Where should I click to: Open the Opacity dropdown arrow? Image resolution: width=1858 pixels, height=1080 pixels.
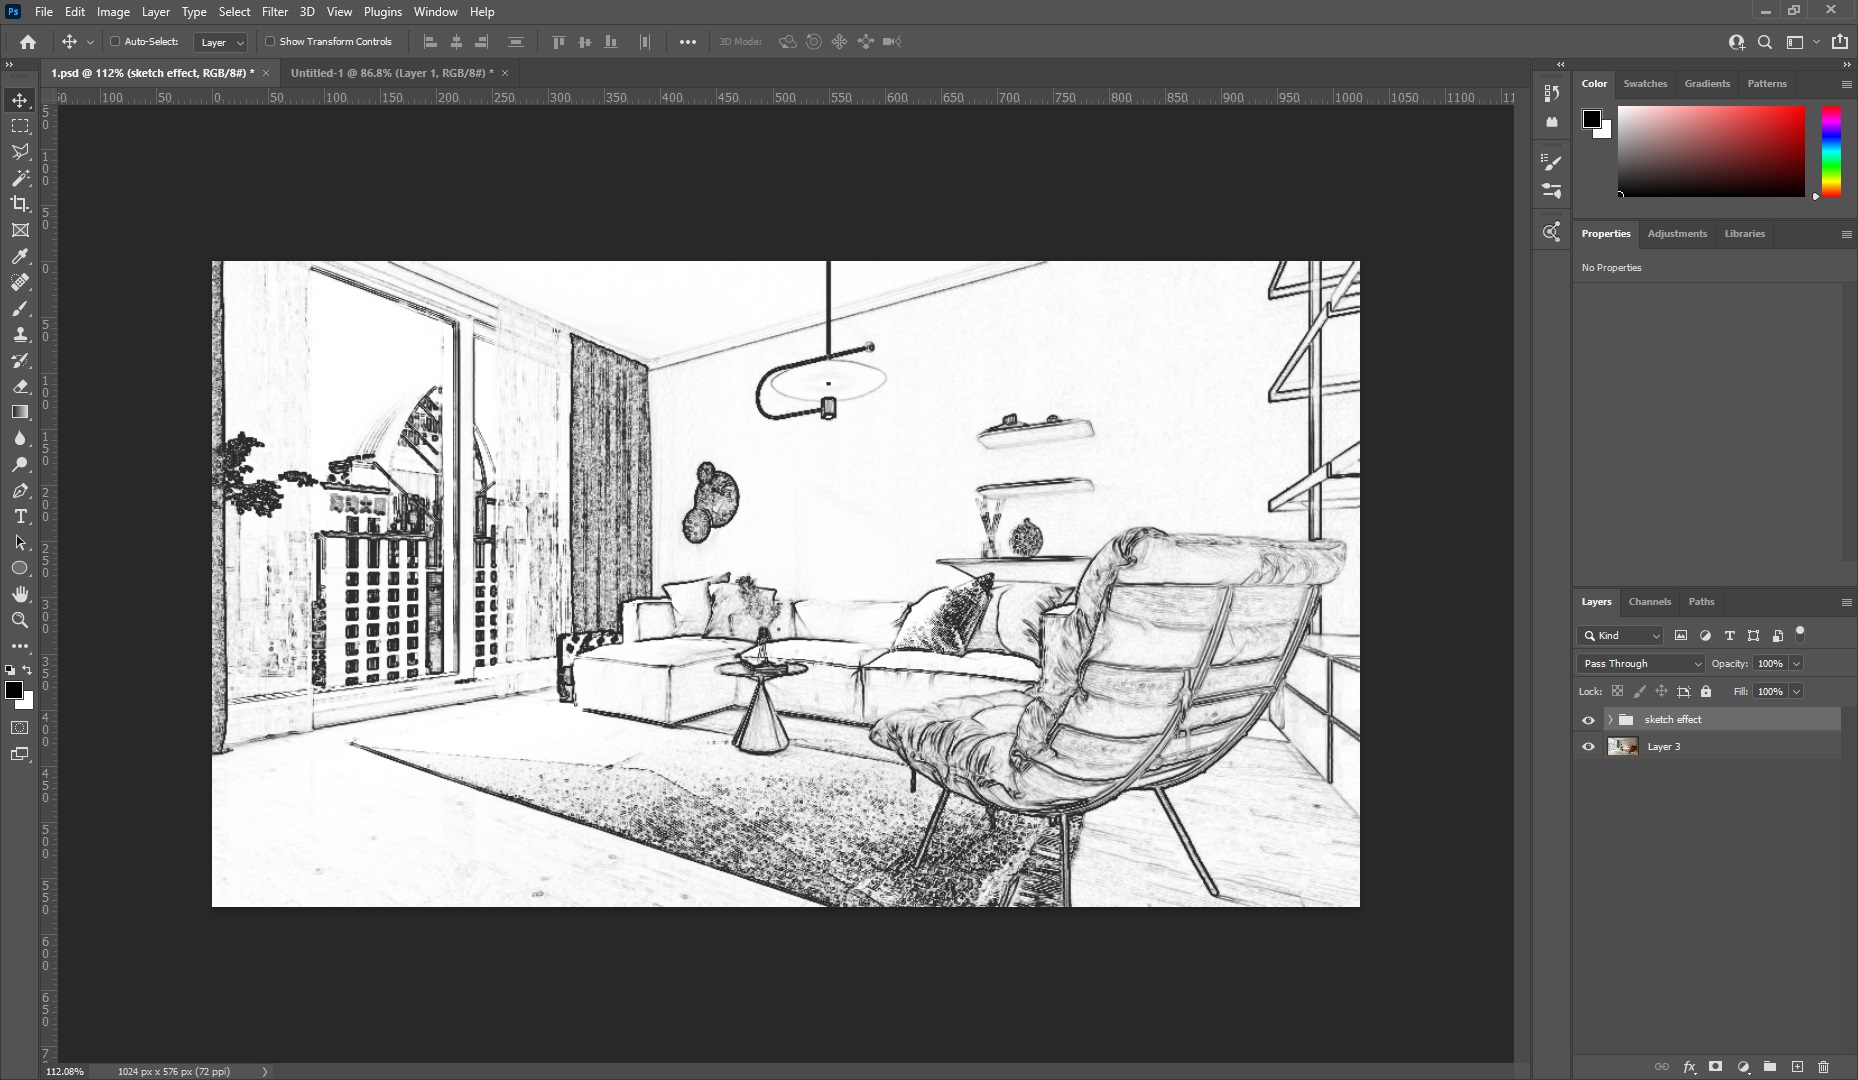[x=1796, y=663]
